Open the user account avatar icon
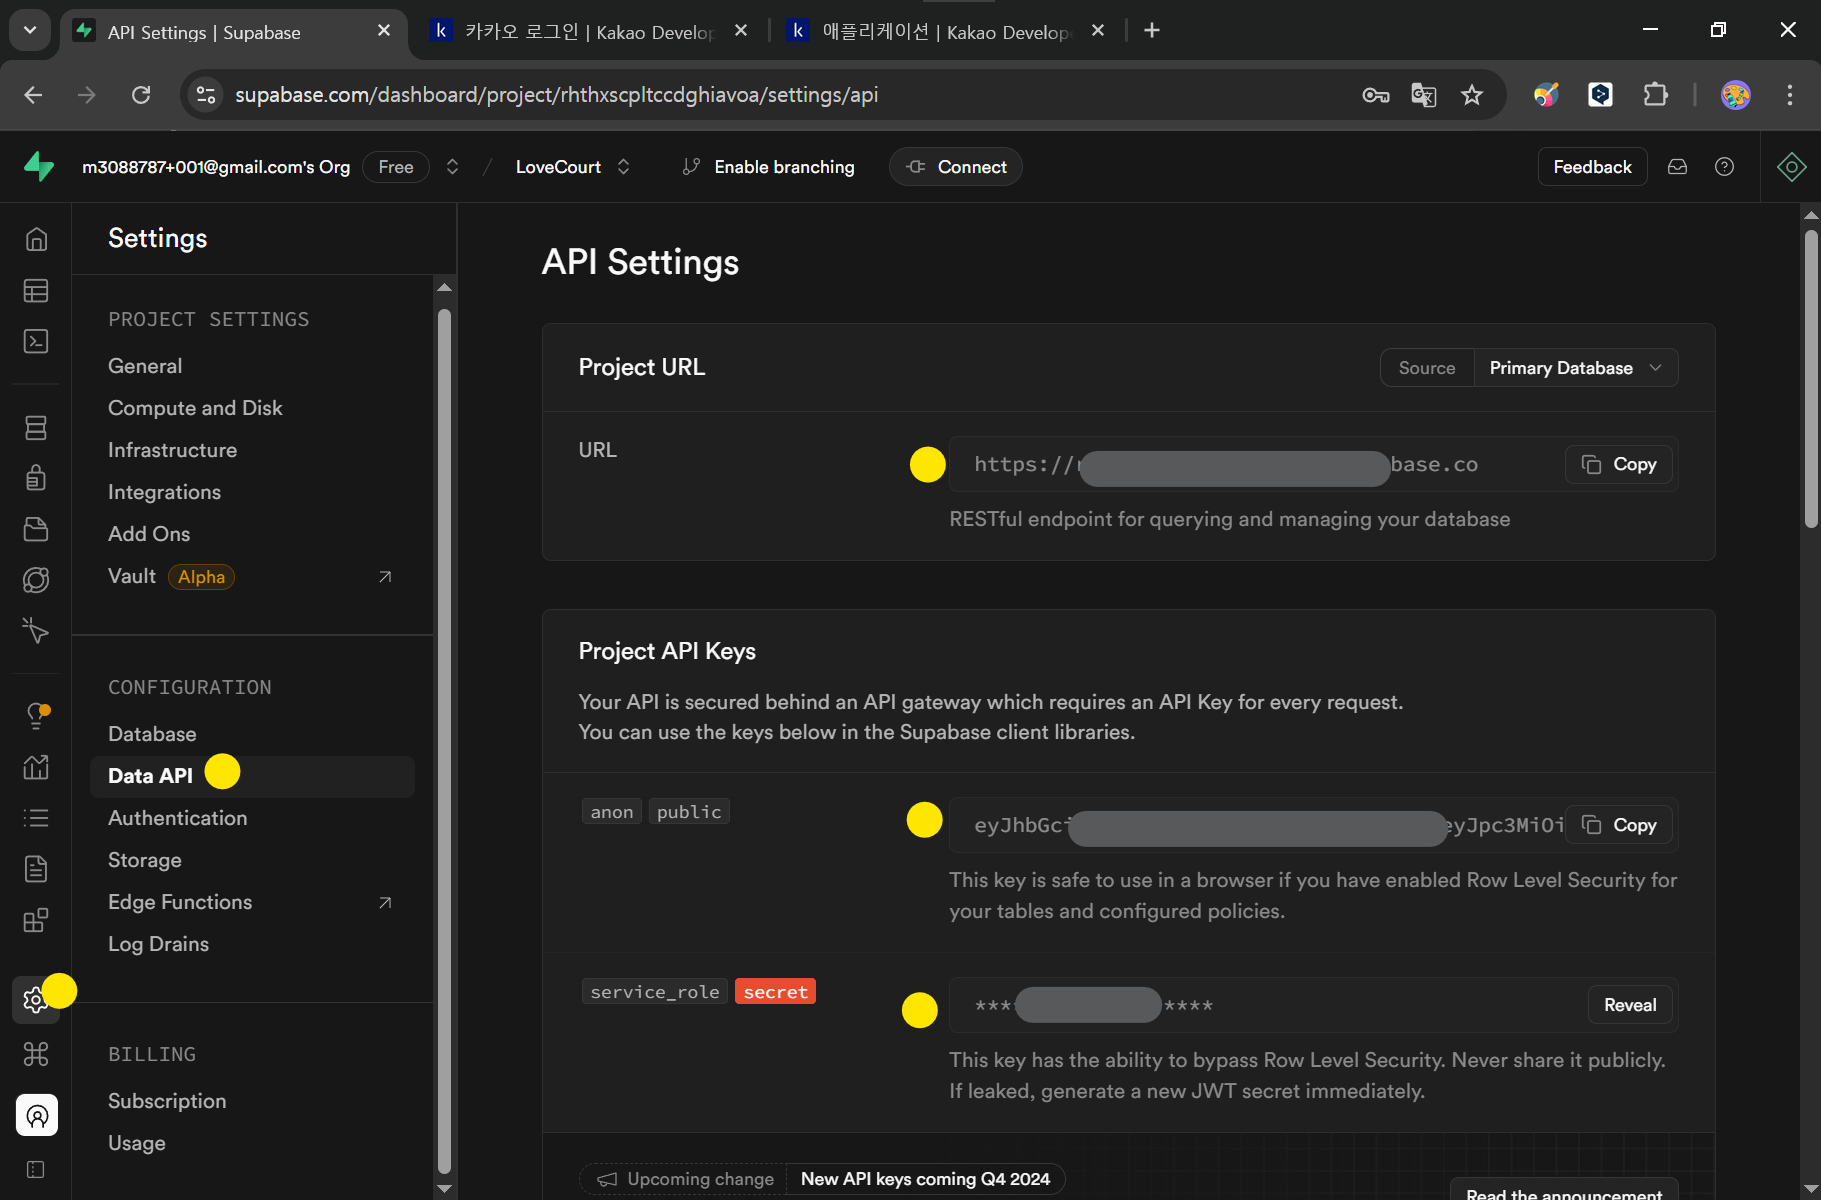The width and height of the screenshot is (1821, 1200). point(37,1115)
